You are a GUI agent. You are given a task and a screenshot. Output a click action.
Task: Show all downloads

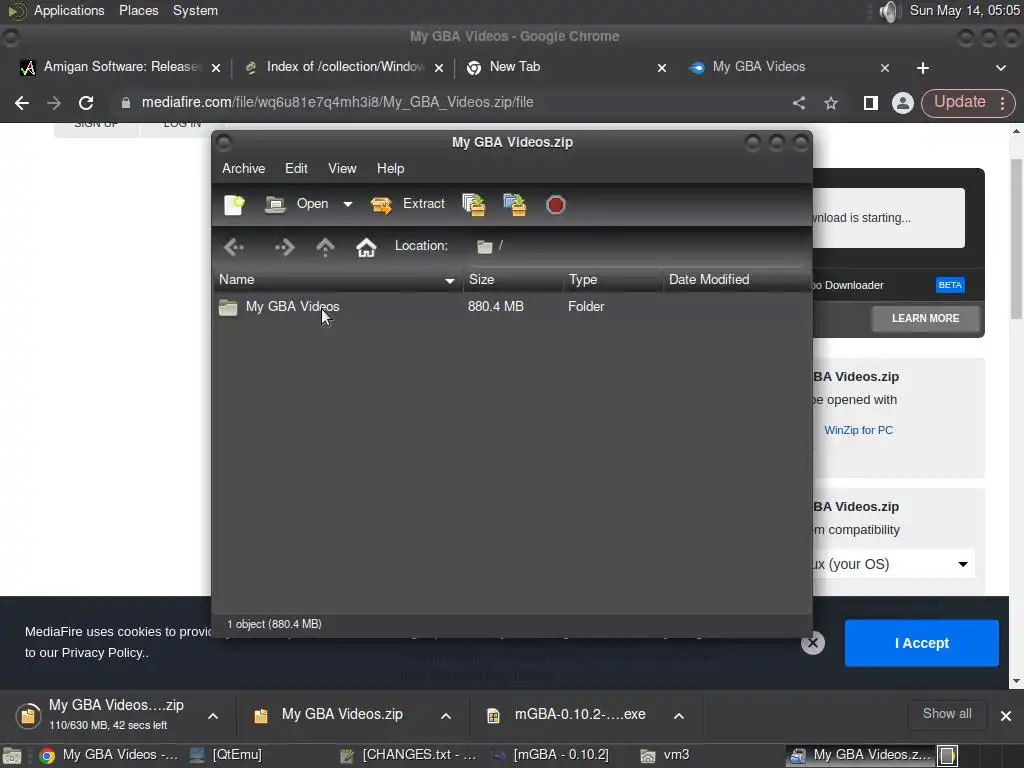(x=947, y=714)
